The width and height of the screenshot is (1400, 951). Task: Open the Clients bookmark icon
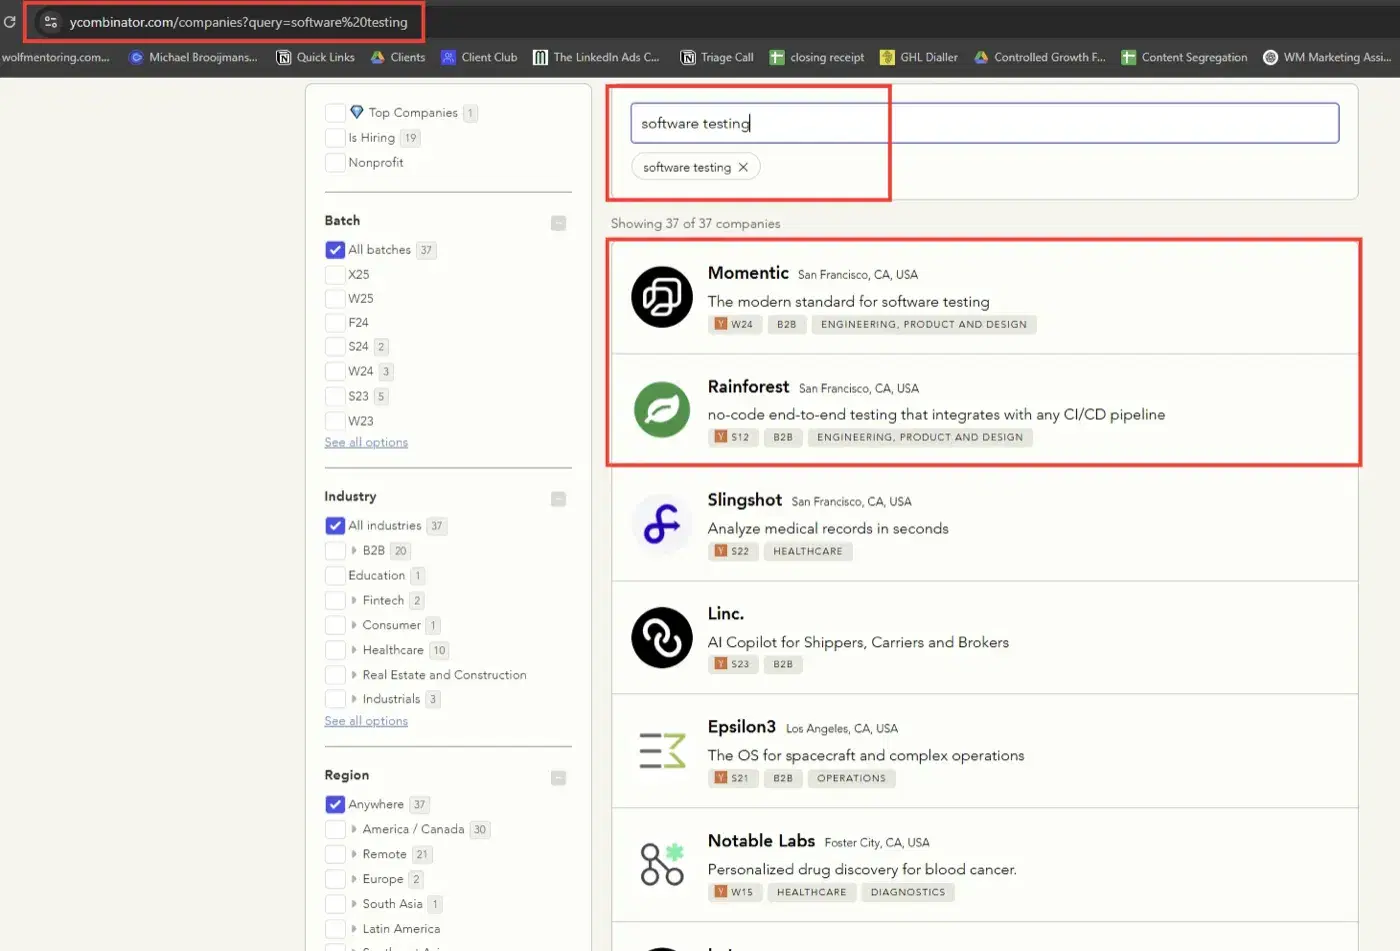[x=378, y=57]
